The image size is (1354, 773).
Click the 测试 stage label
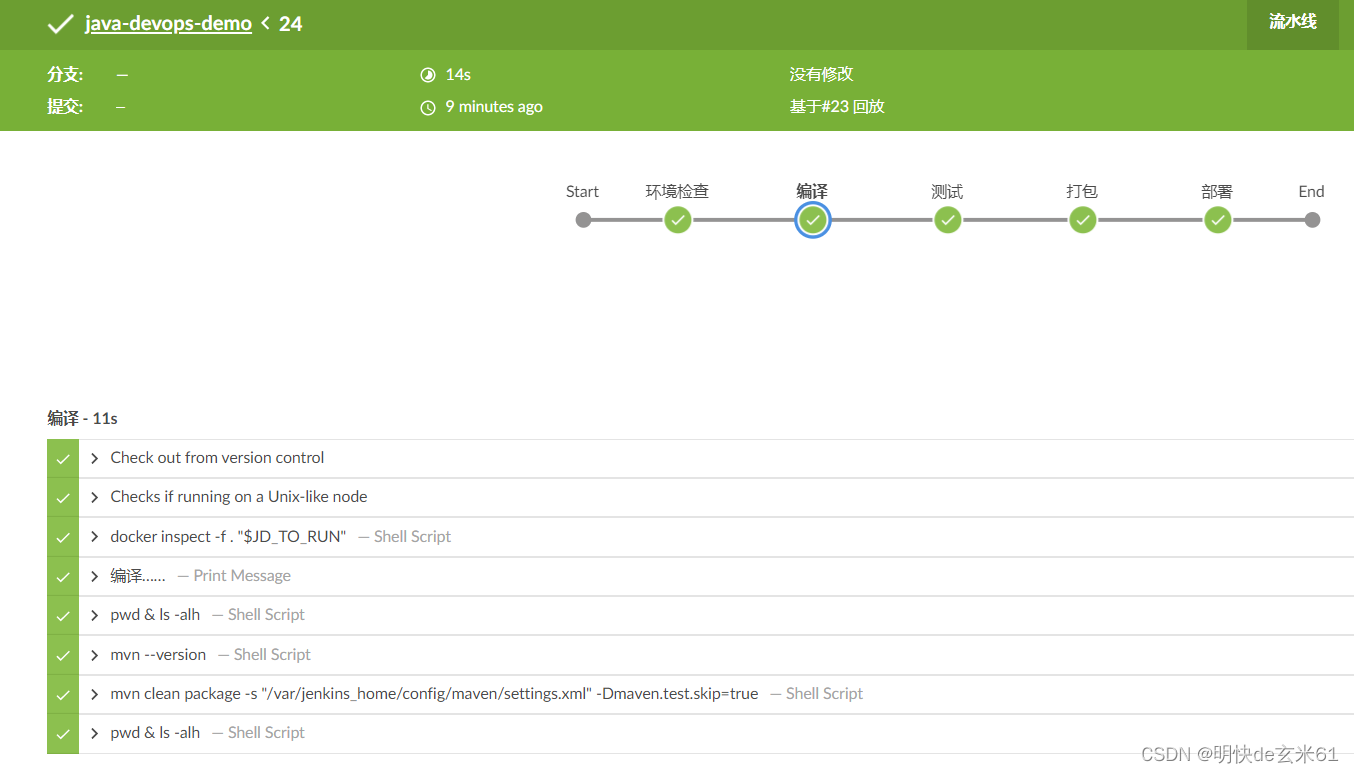point(947,191)
